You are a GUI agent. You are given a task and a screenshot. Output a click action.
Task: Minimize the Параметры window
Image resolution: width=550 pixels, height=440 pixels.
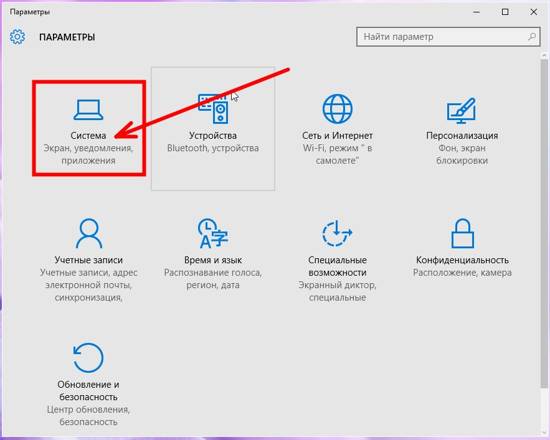pyautogui.click(x=476, y=12)
